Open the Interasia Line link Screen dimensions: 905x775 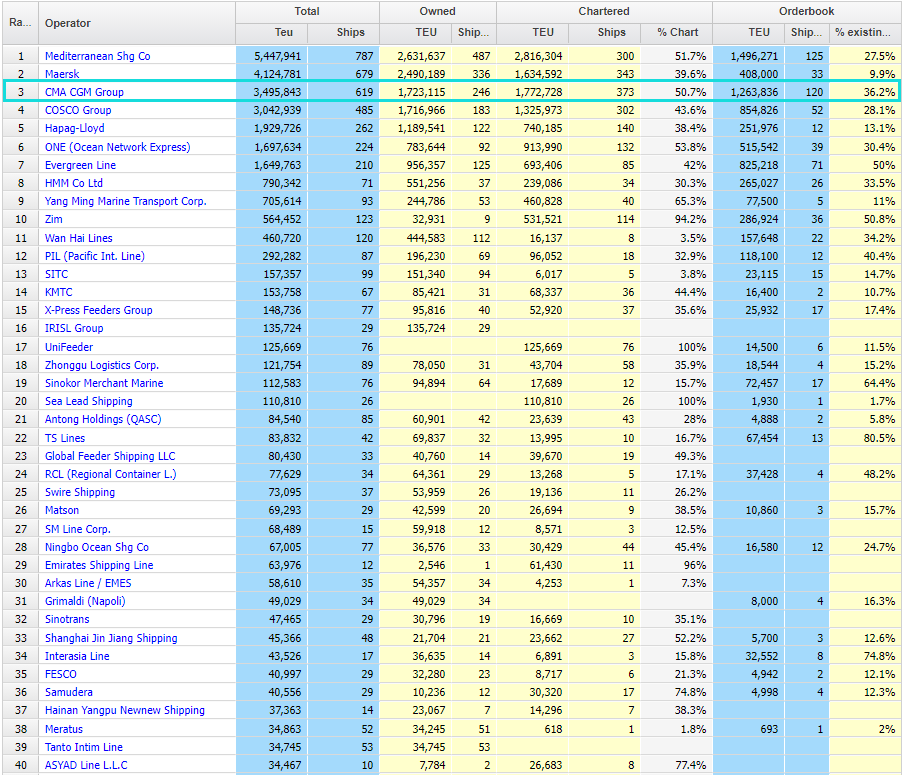(77, 656)
